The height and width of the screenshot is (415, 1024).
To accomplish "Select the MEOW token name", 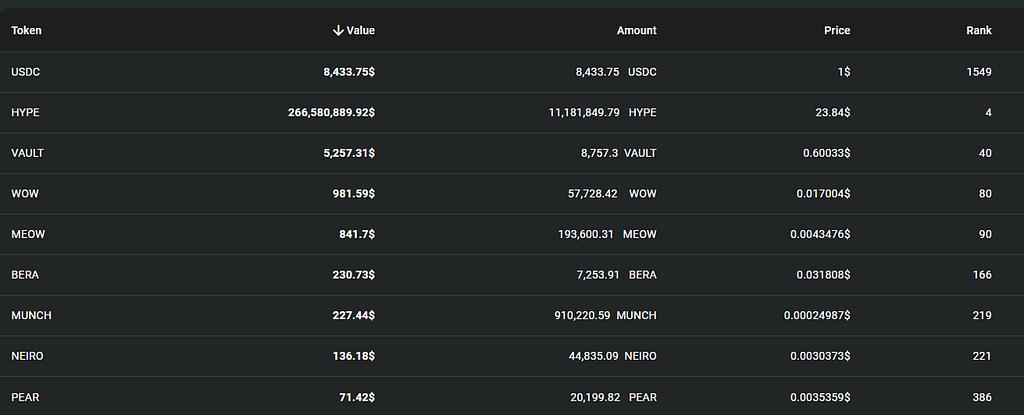I will [x=28, y=234].
